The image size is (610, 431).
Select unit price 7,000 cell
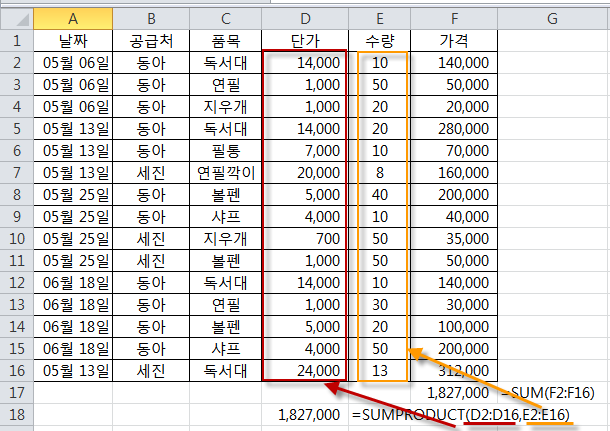coord(305,151)
